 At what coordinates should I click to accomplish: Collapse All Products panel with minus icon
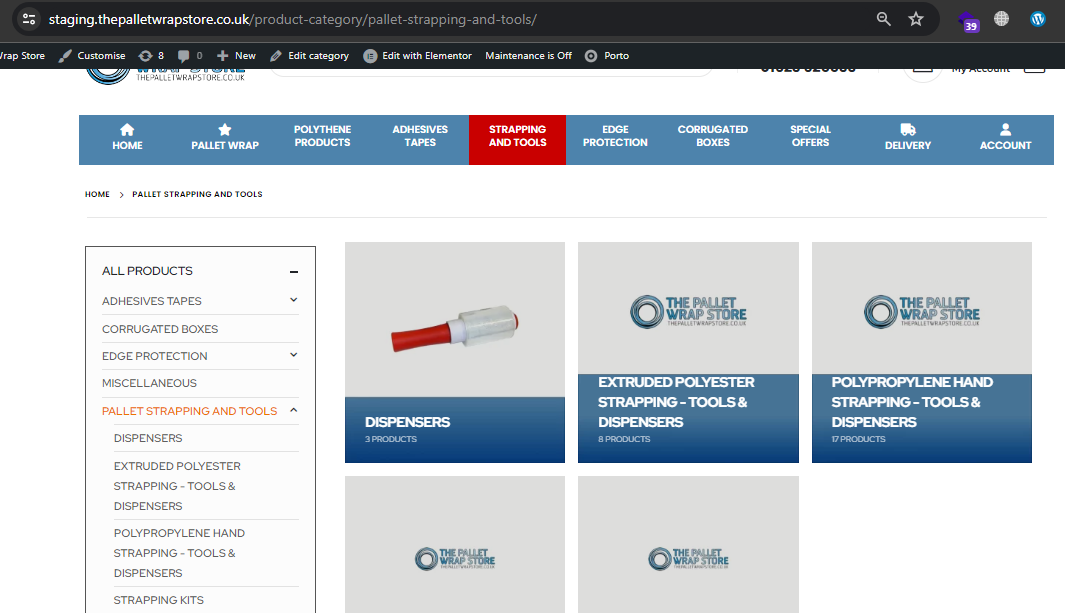pos(294,272)
